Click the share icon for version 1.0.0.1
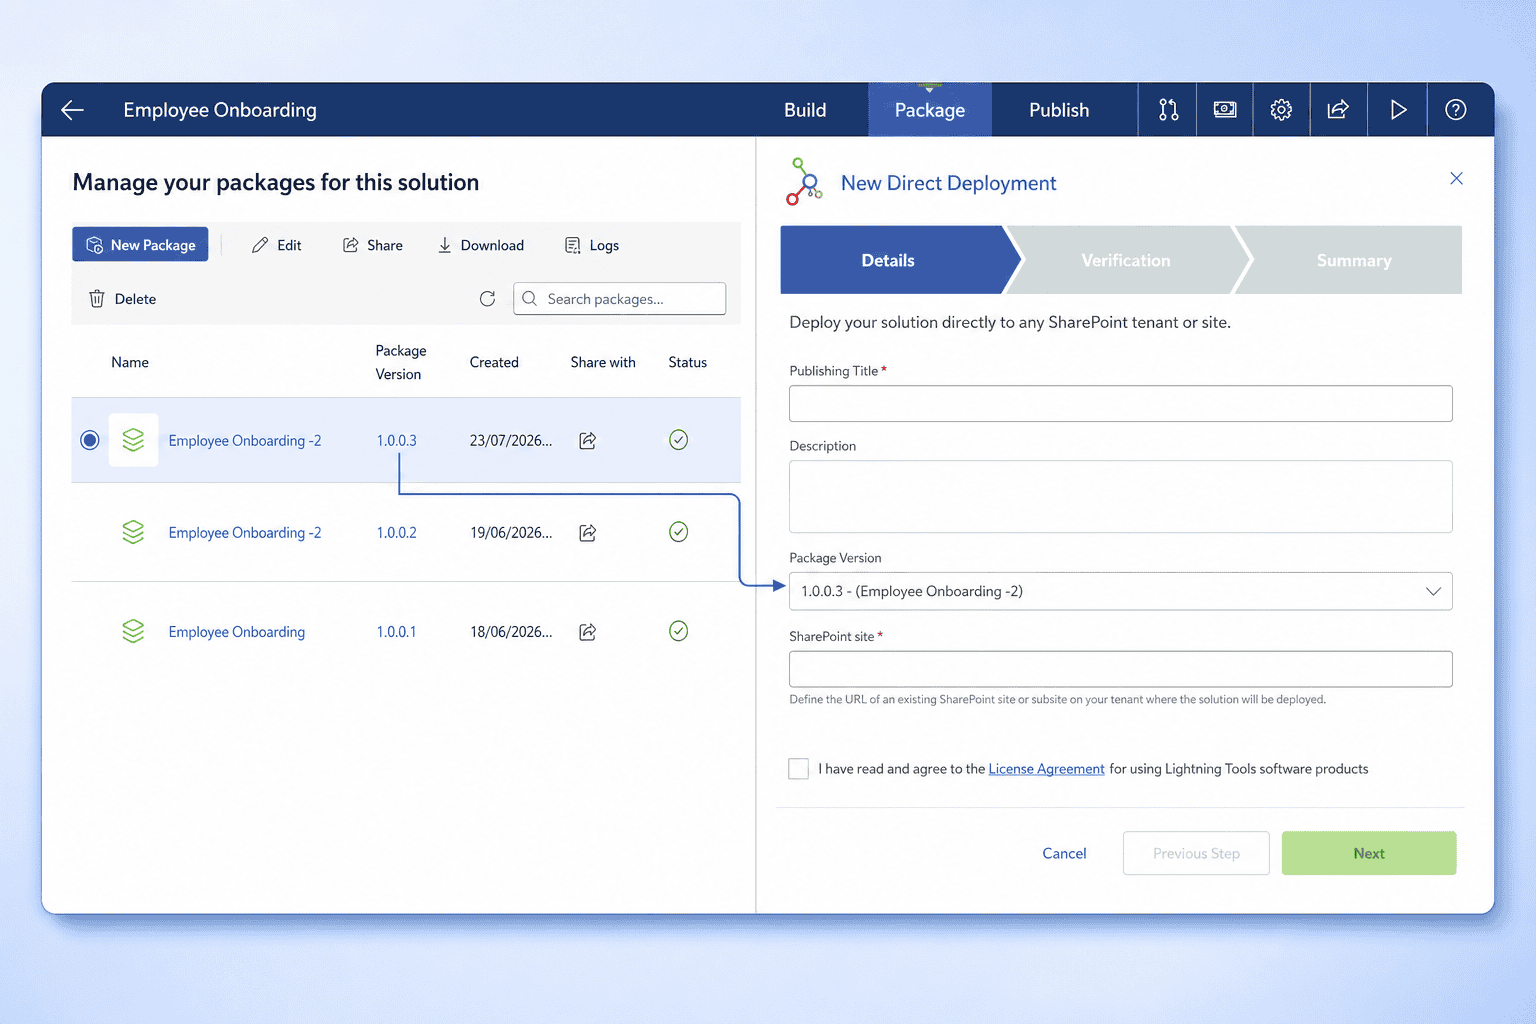The height and width of the screenshot is (1024, 1536). coord(588,632)
